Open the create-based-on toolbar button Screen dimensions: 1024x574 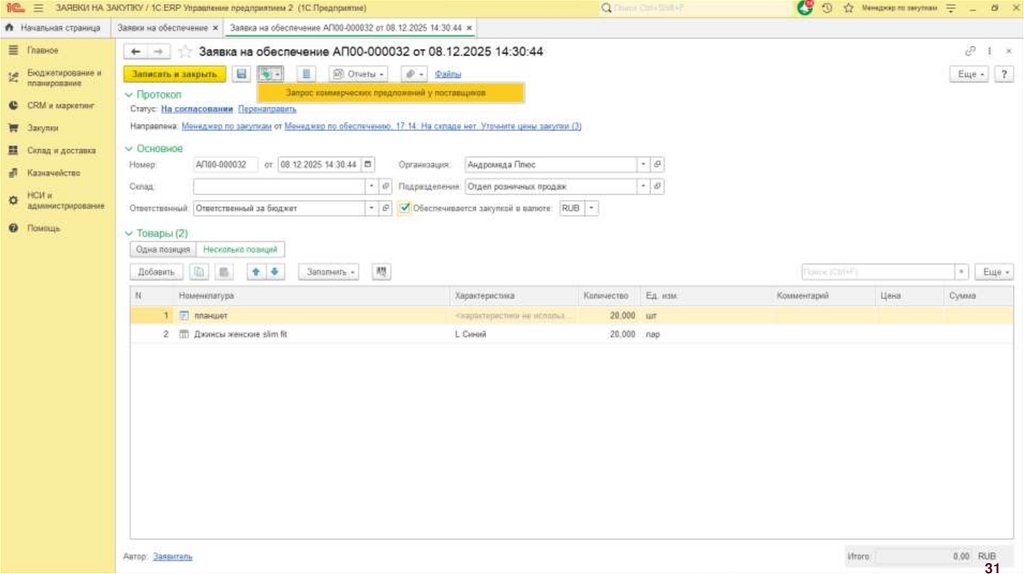(270, 74)
